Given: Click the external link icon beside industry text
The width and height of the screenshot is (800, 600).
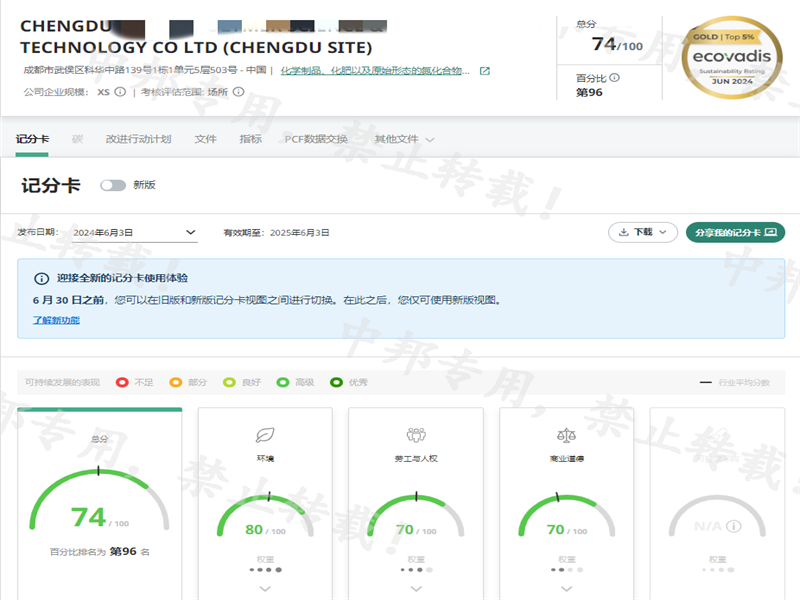Looking at the screenshot, I should [485, 71].
